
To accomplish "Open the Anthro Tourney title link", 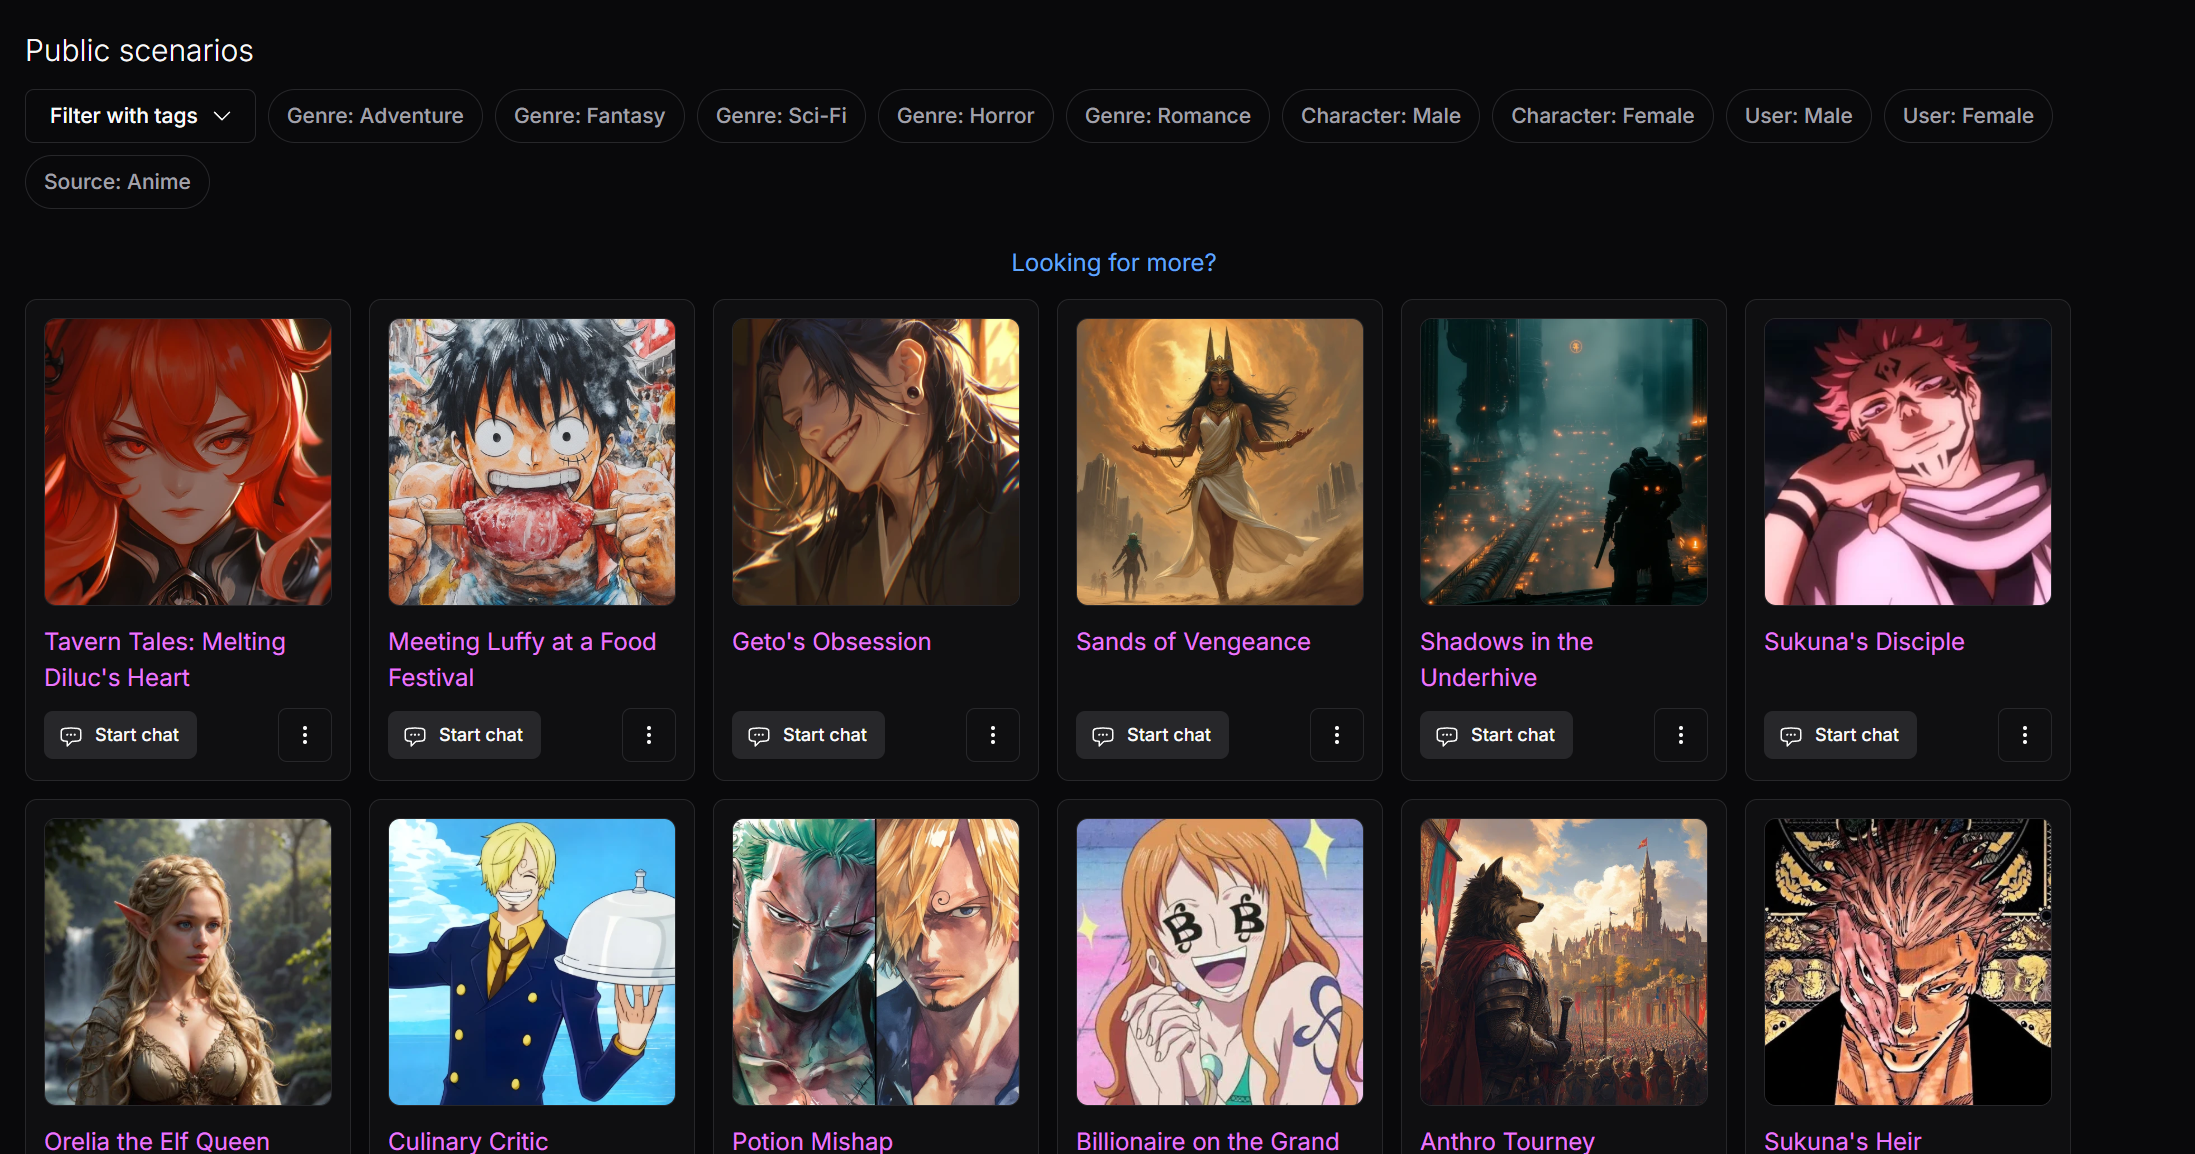I will [1507, 1141].
